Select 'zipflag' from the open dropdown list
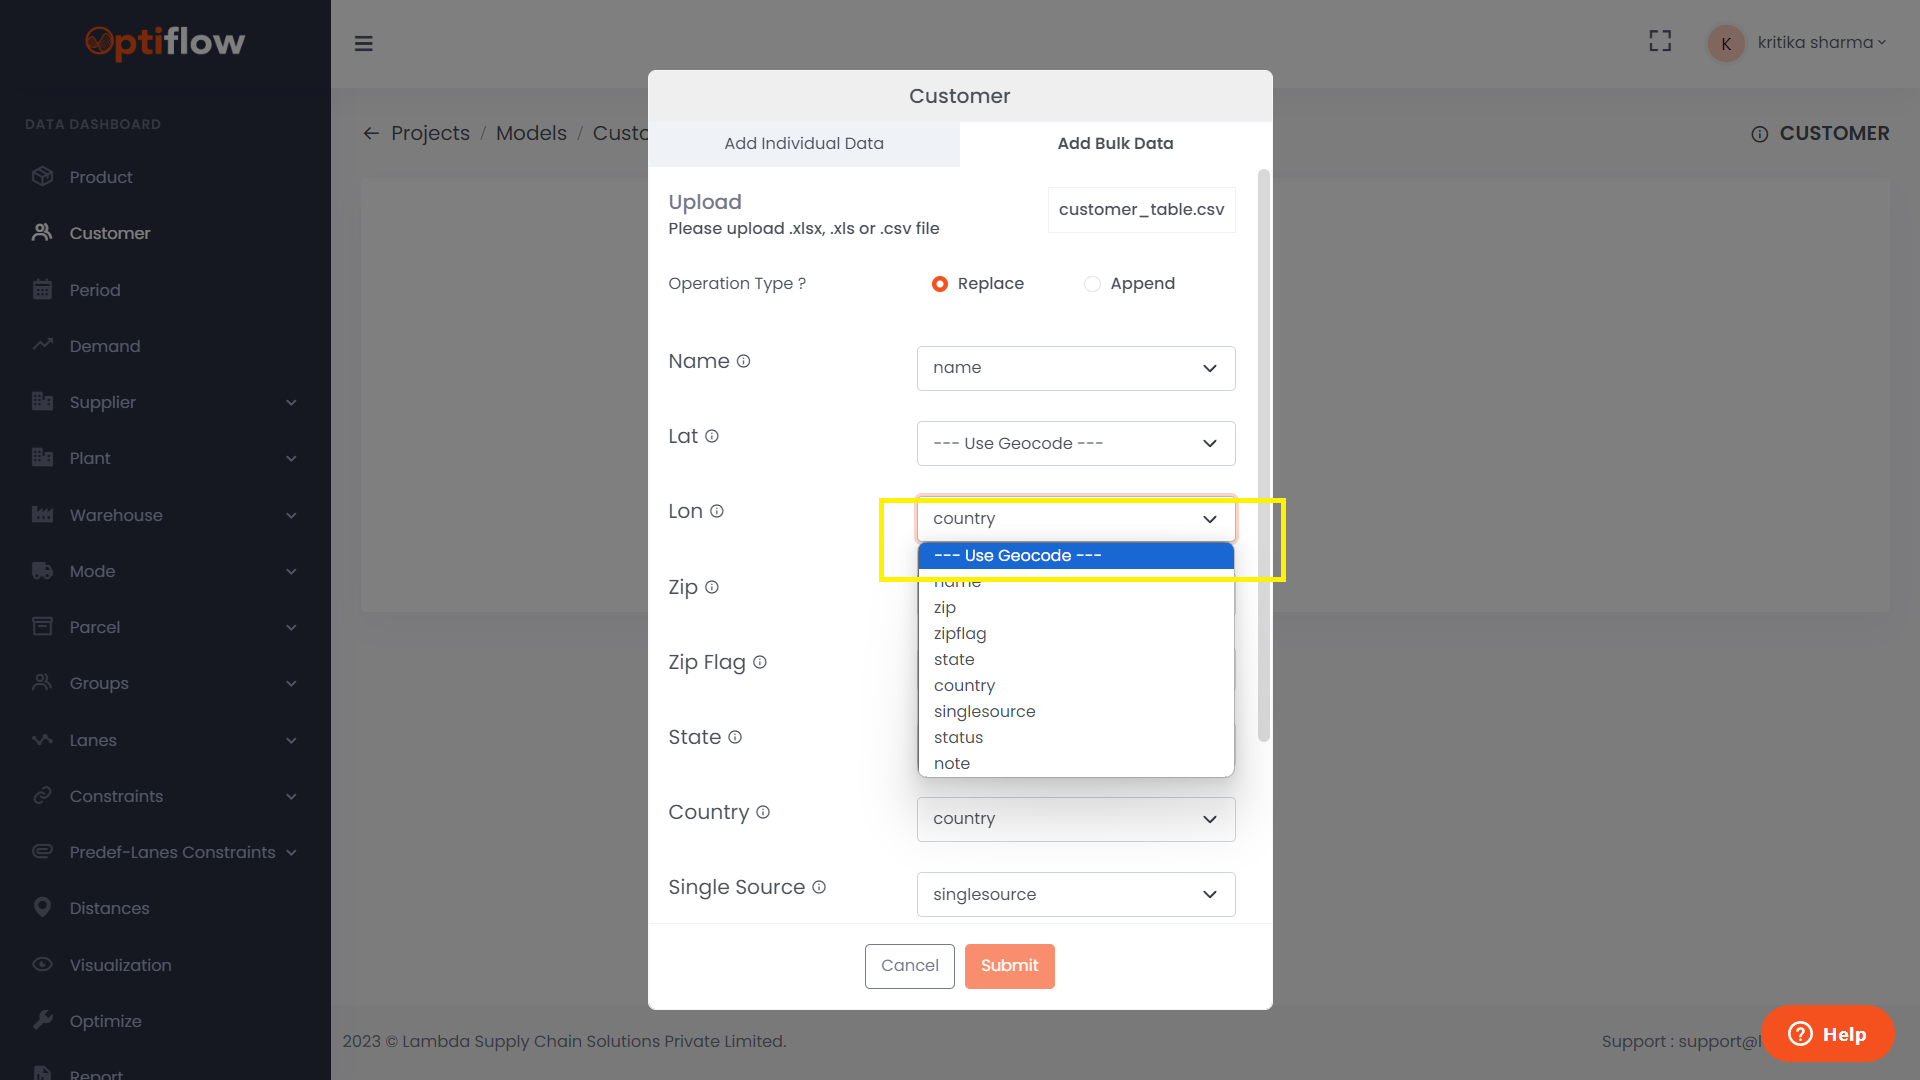This screenshot has height=1080, width=1920. pyautogui.click(x=959, y=633)
